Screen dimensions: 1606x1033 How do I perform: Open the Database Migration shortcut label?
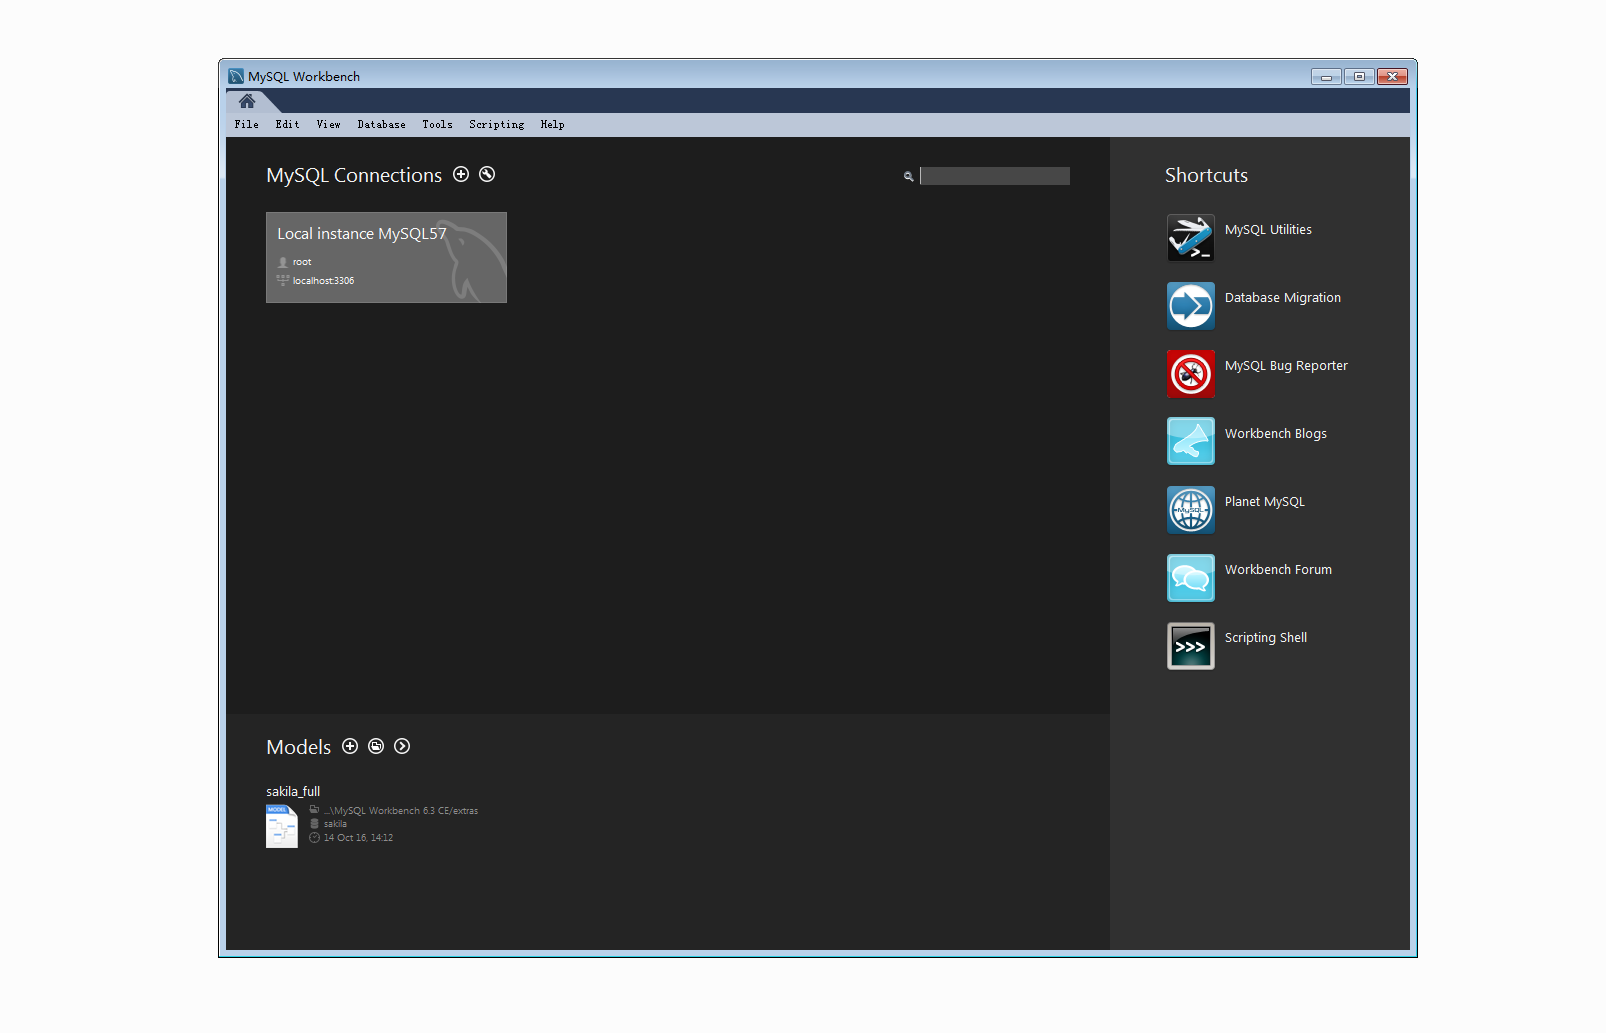click(1283, 298)
